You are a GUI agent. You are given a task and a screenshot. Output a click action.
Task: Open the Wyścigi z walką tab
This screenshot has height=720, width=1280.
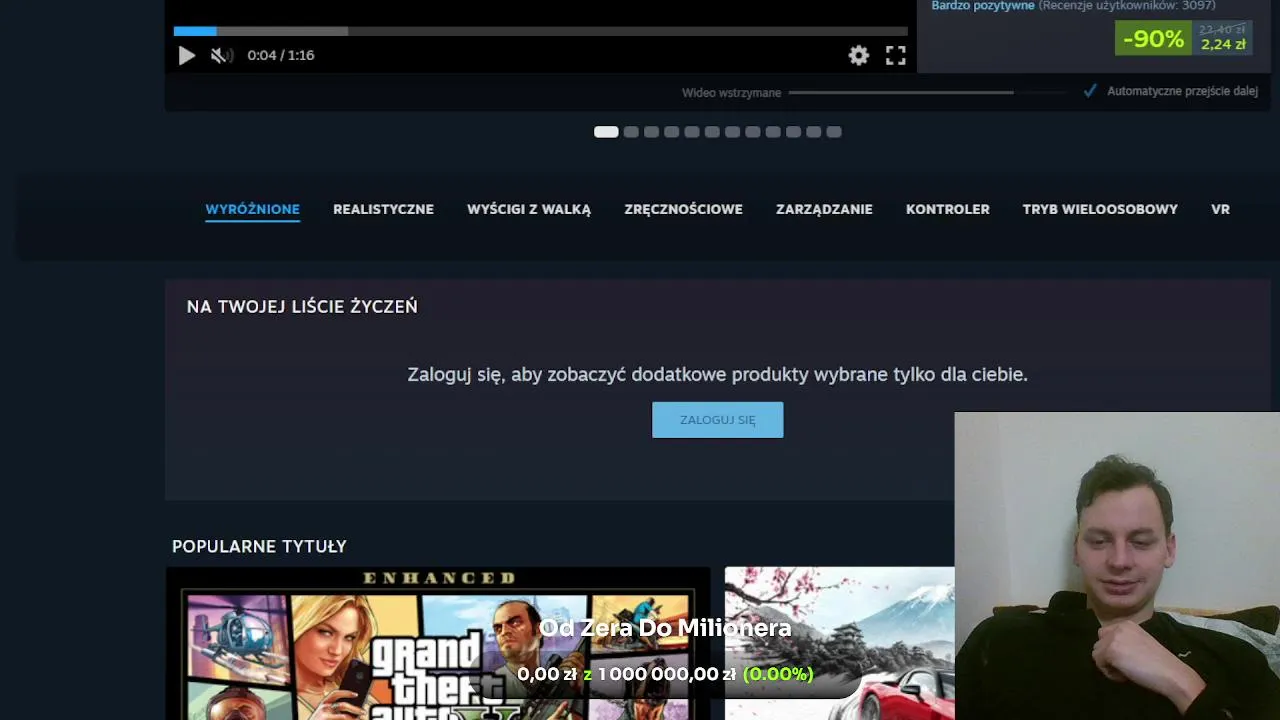pyautogui.click(x=529, y=209)
